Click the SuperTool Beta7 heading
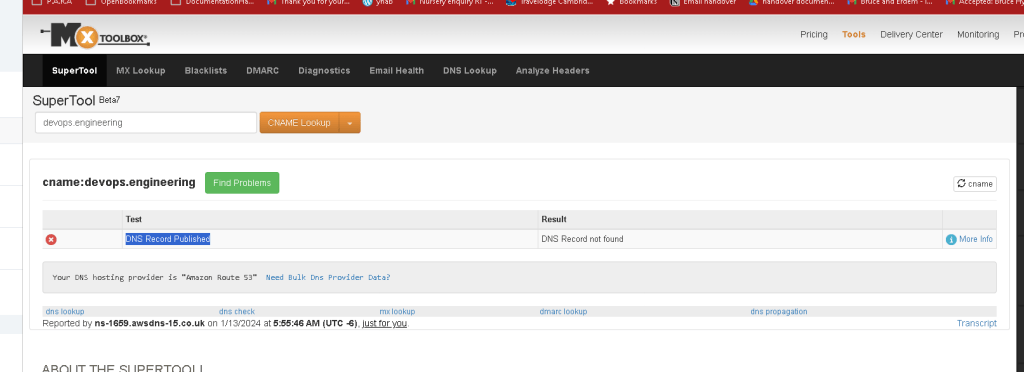Image resolution: width=1024 pixels, height=372 pixels. [x=76, y=101]
